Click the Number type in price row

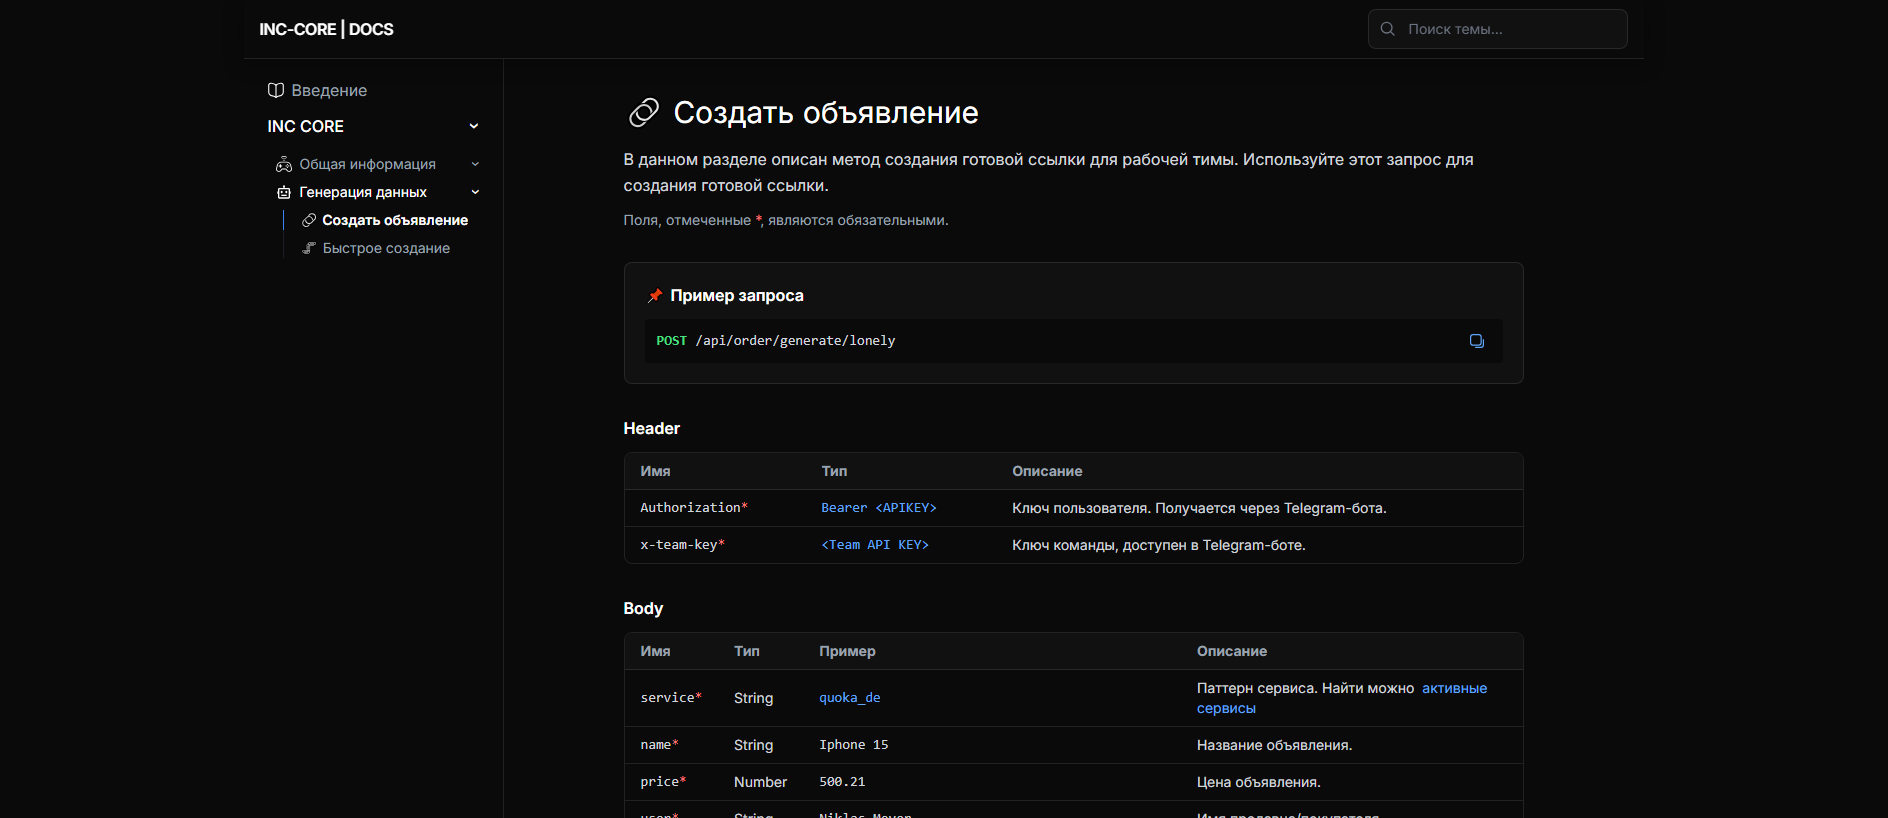tap(760, 782)
